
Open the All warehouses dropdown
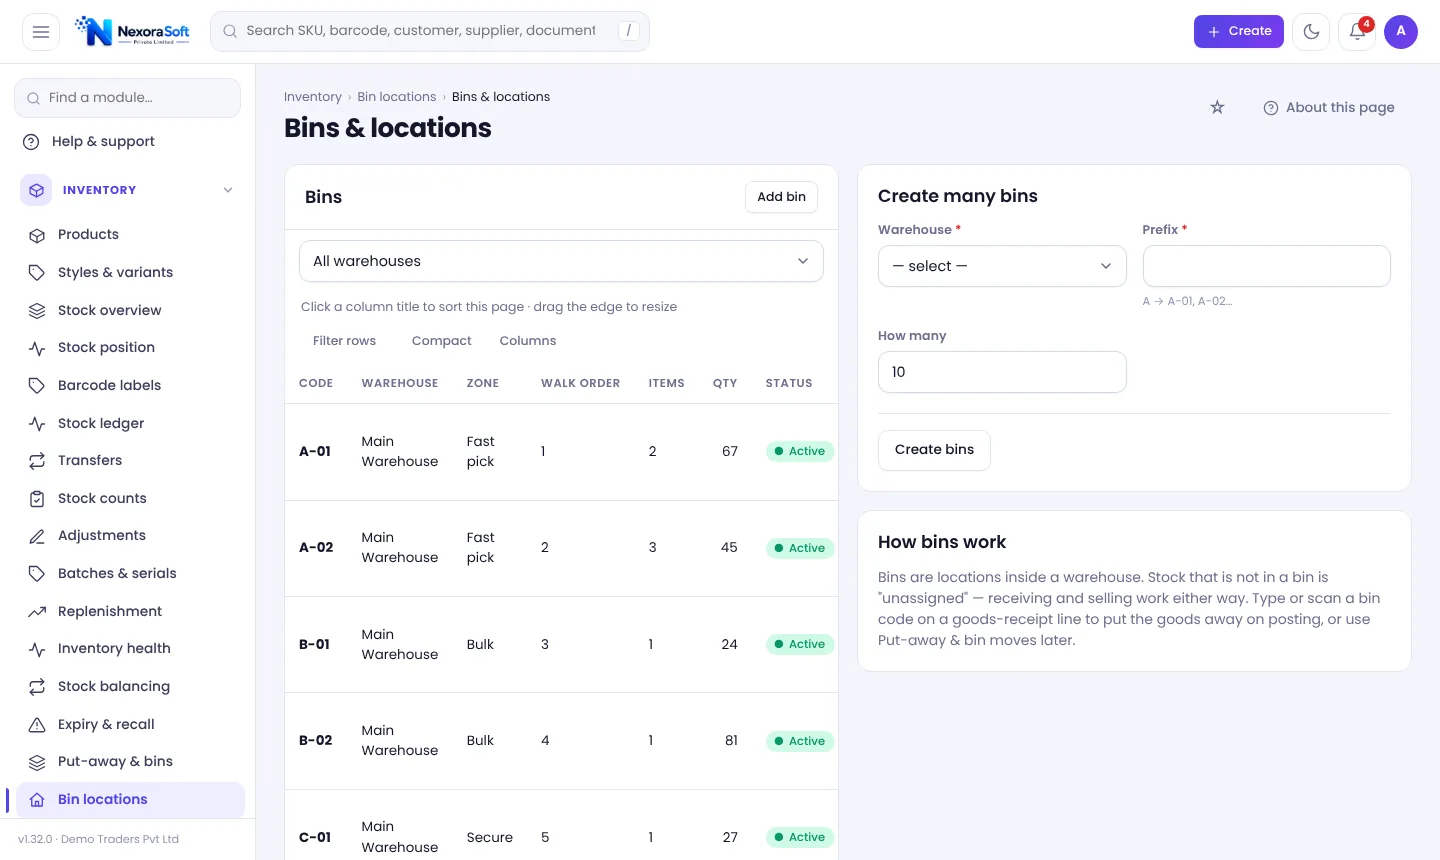click(561, 261)
